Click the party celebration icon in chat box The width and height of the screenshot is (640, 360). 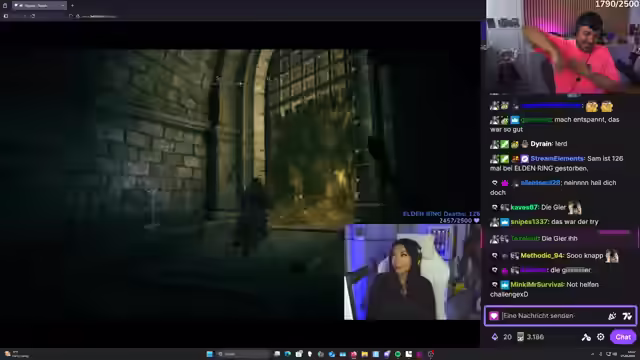(612, 316)
